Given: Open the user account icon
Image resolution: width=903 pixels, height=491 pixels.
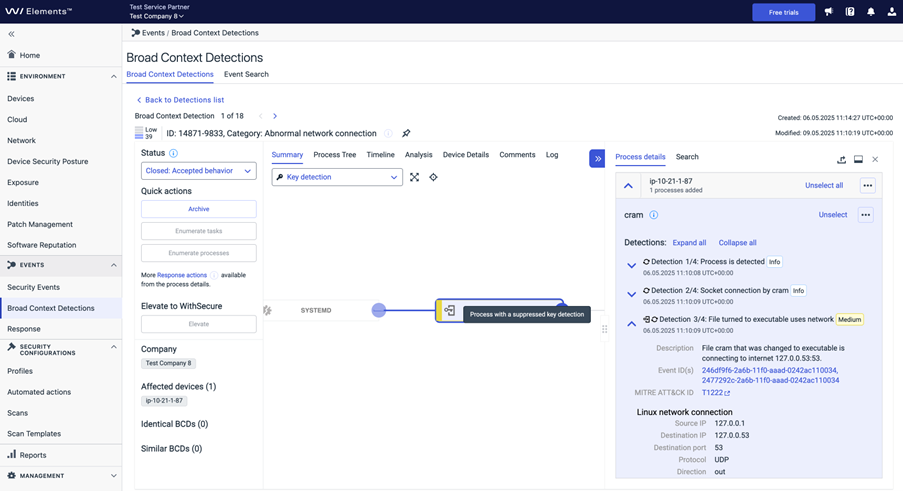Looking at the screenshot, I should click(x=891, y=12).
